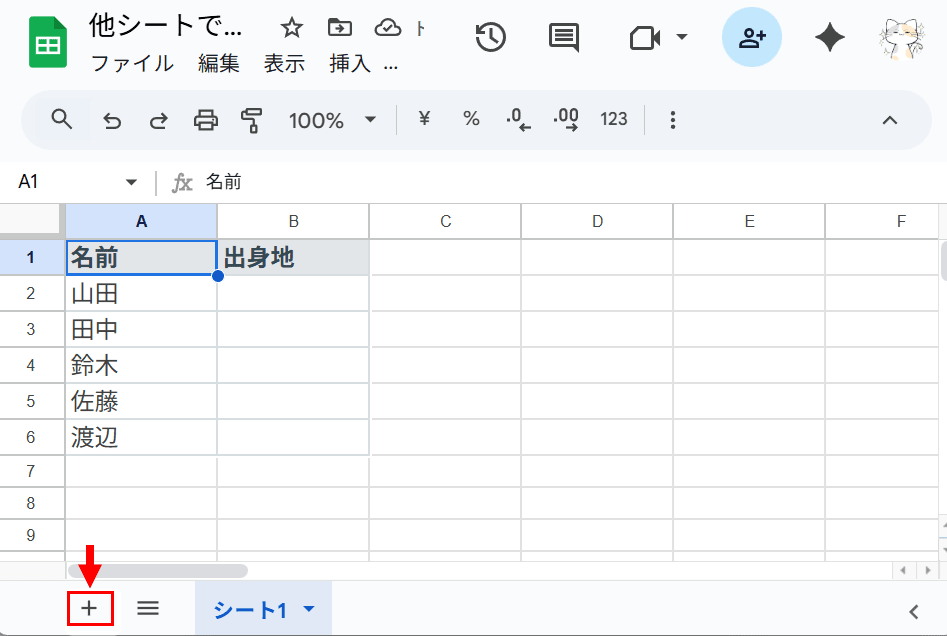Screen dimensions: 947x636
Task: Collapse the toolbar with the up chevron
Action: point(889,121)
